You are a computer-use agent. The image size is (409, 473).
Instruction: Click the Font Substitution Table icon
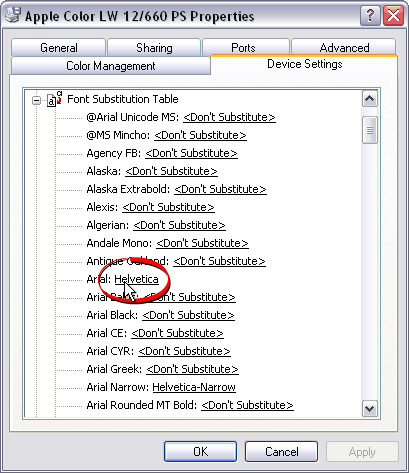(55, 99)
